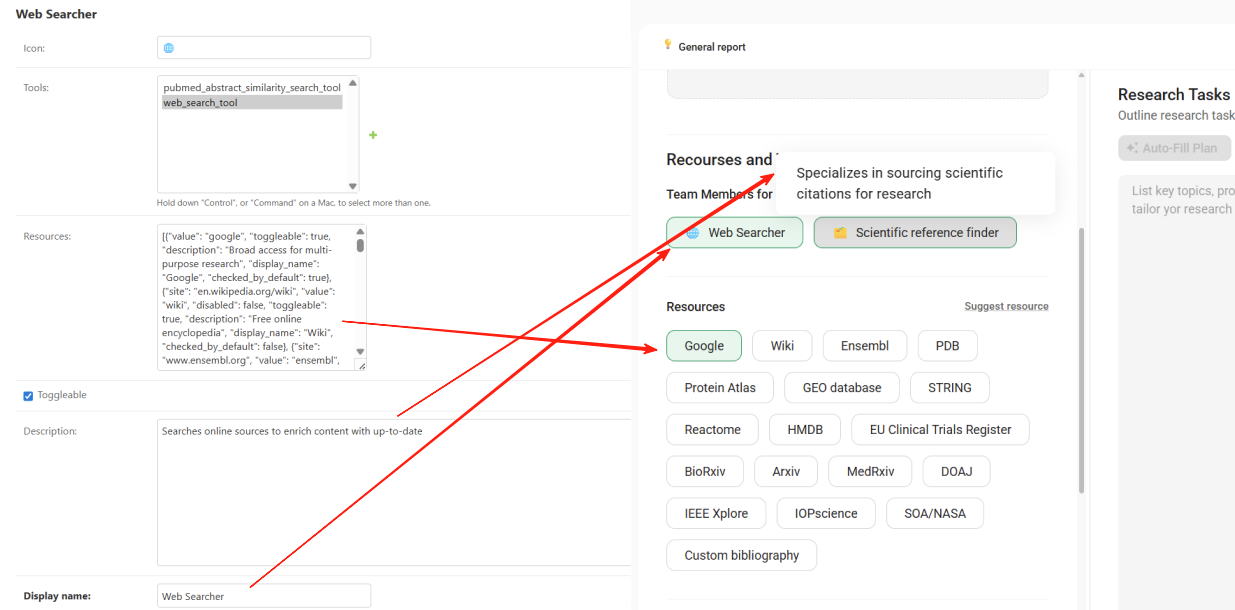Click the Suggest resource link

coord(1006,306)
